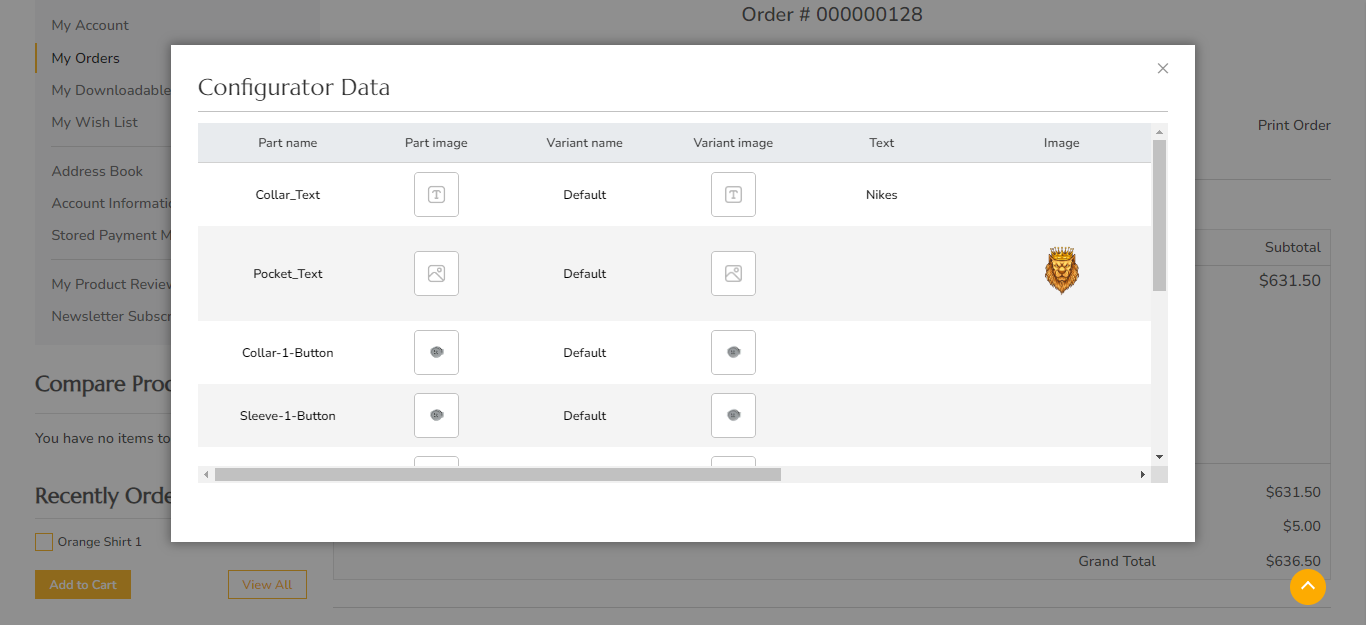Click the Pocket_Text variant image placeholder icon
The width and height of the screenshot is (1366, 625).
pyautogui.click(x=733, y=273)
